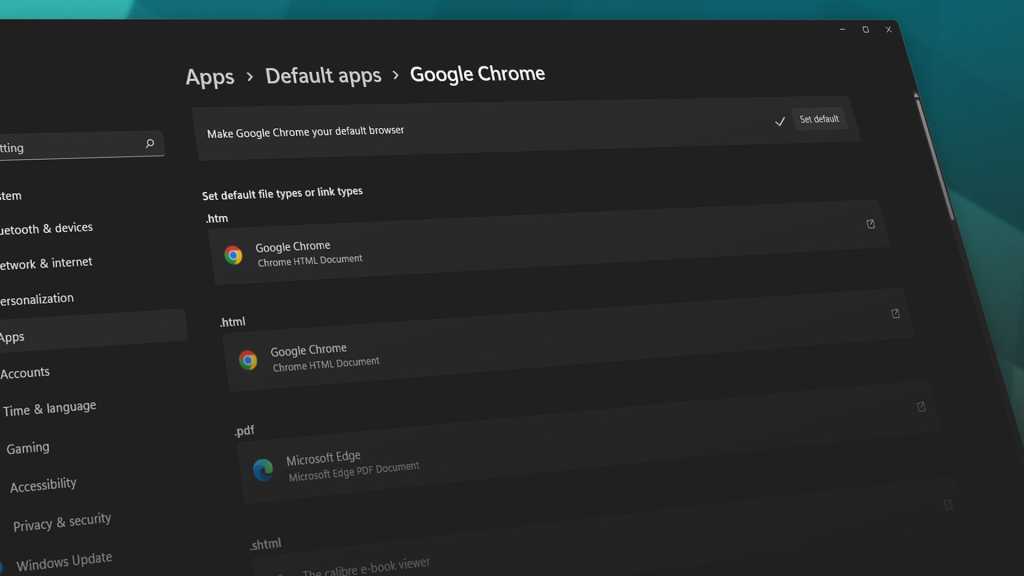Select Apps in the sidebar
This screenshot has width=1024, height=576.
pyautogui.click(x=91, y=333)
